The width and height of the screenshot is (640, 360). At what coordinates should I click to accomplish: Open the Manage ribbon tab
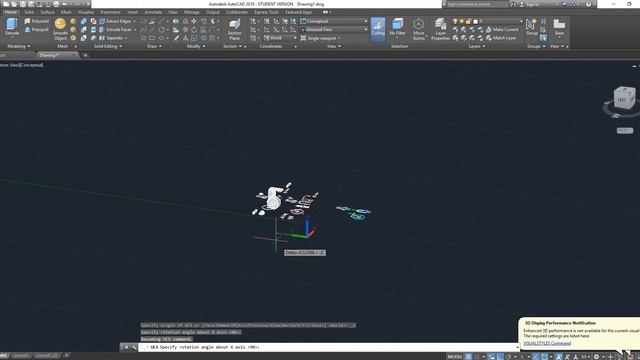191,12
